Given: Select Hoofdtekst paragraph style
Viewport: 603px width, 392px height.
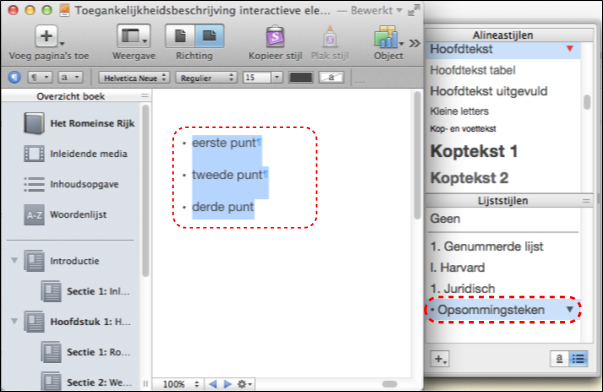Looking at the screenshot, I should click(x=502, y=49).
